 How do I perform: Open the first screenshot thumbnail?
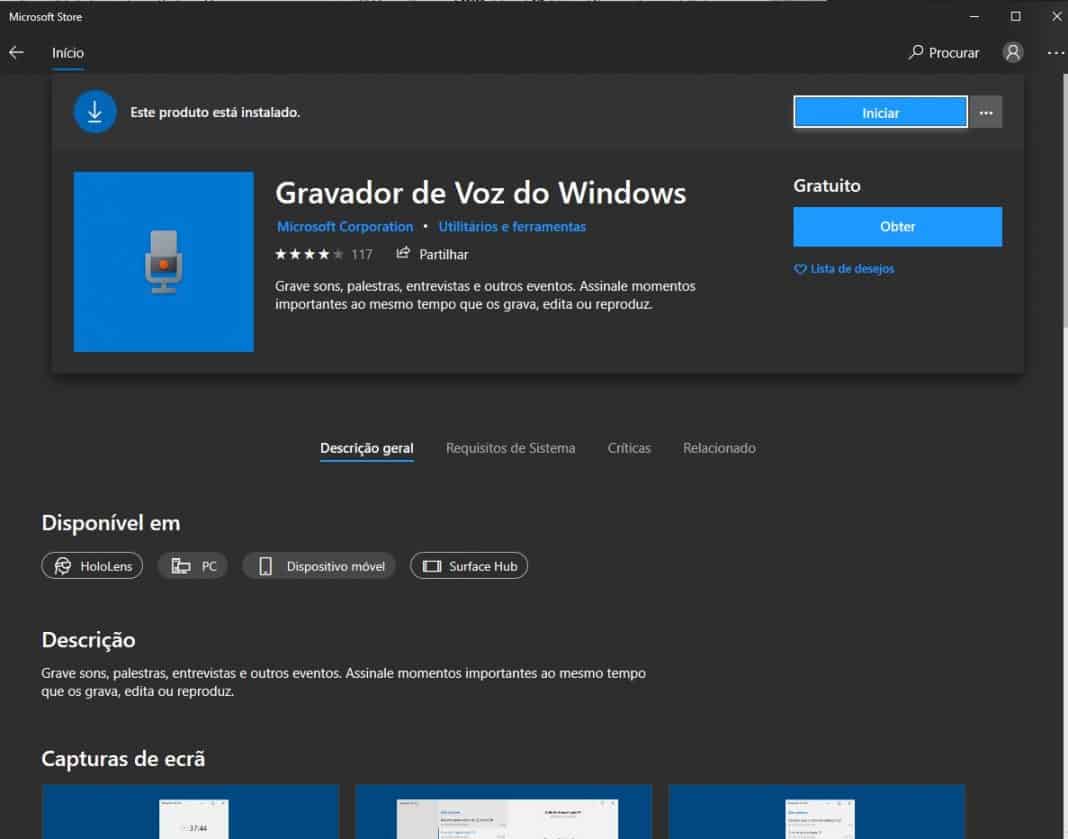tap(190, 811)
